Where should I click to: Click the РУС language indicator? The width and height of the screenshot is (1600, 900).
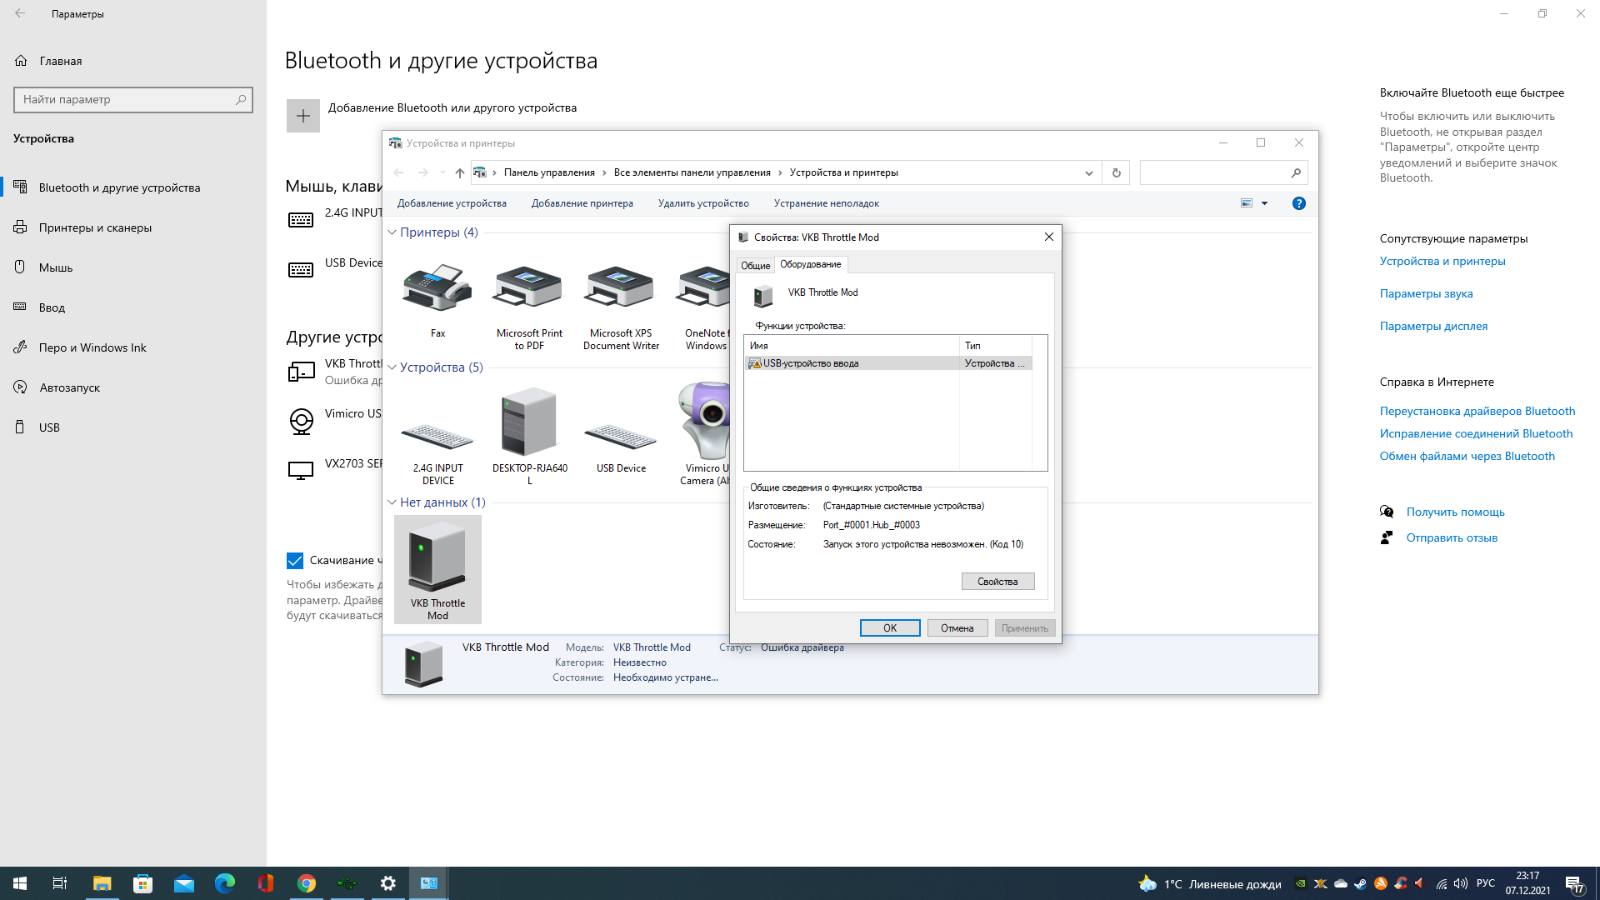(1486, 884)
